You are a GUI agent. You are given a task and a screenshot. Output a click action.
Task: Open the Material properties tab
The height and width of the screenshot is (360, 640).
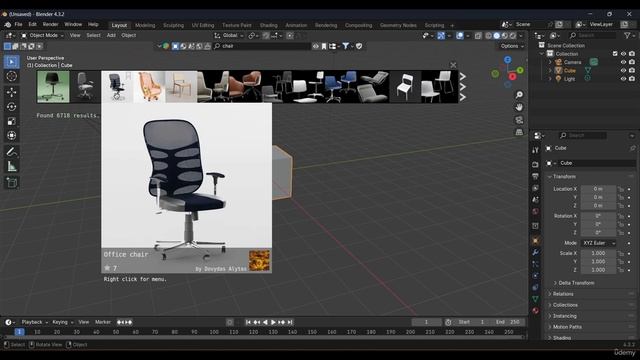(x=536, y=311)
